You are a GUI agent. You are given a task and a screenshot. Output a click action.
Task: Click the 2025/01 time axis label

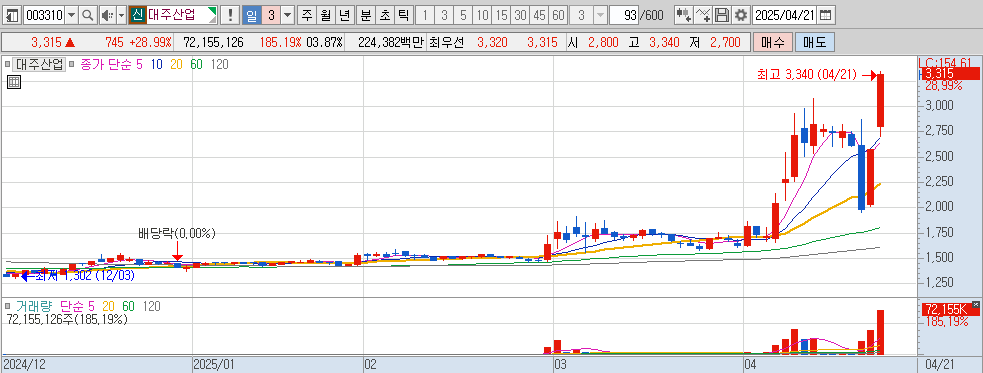tap(214, 364)
